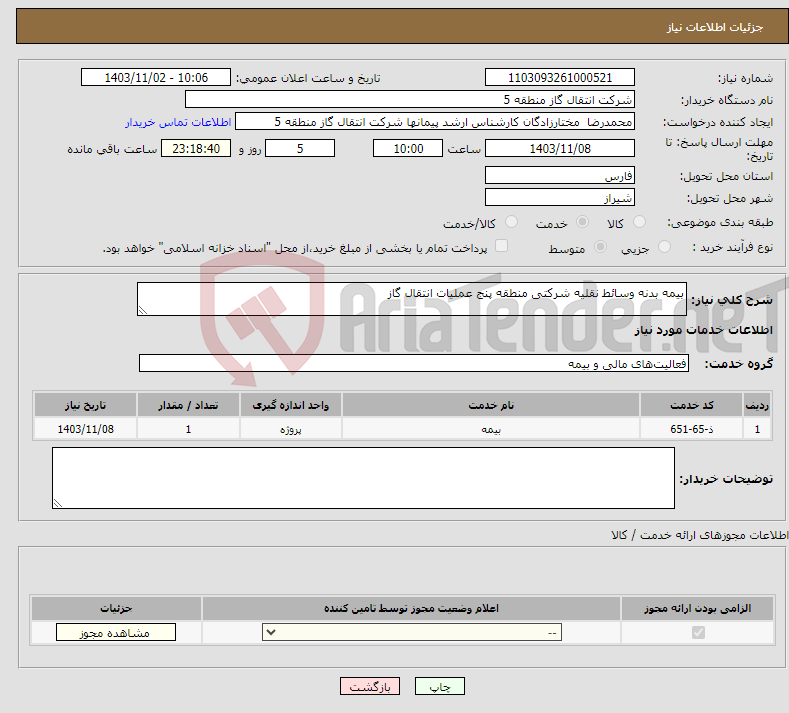Click the کد خدمت column header

point(691,405)
